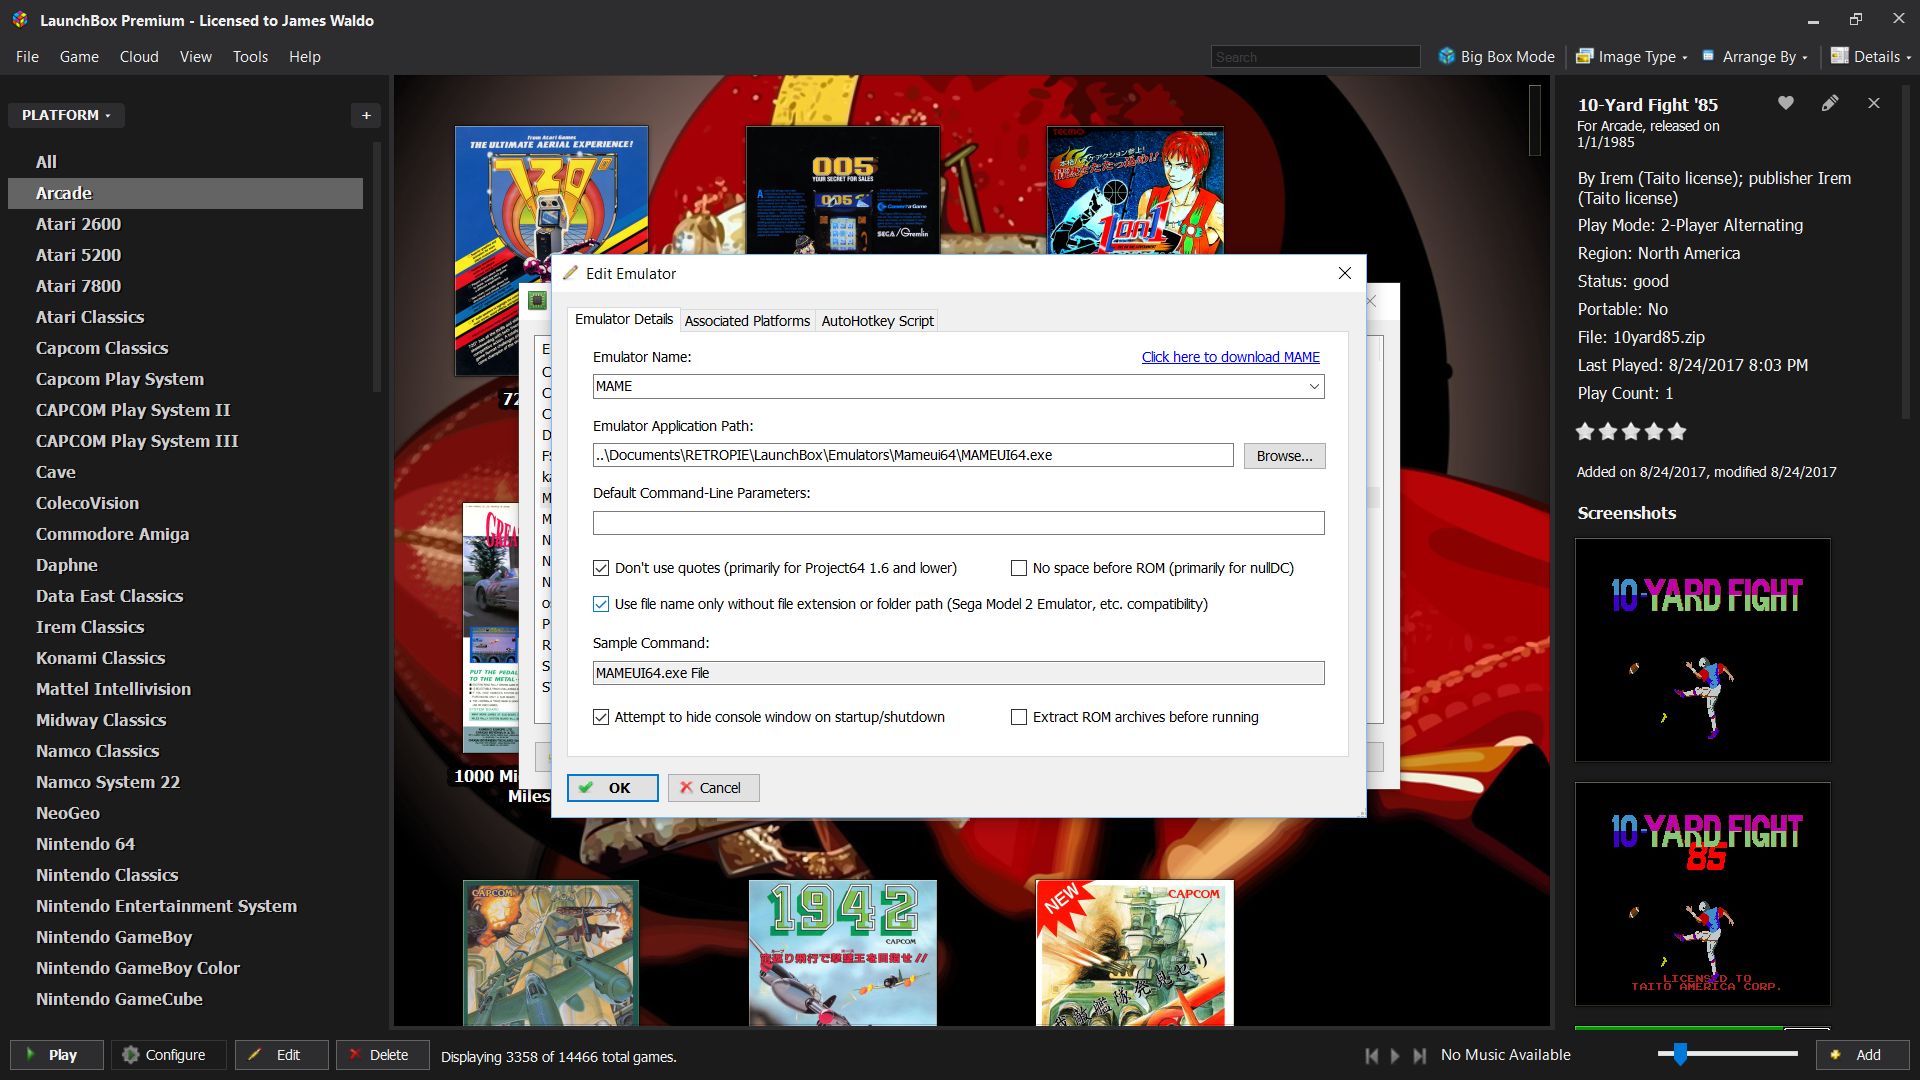Enable No space before ROM option
The image size is (1920, 1080).
tap(1019, 568)
